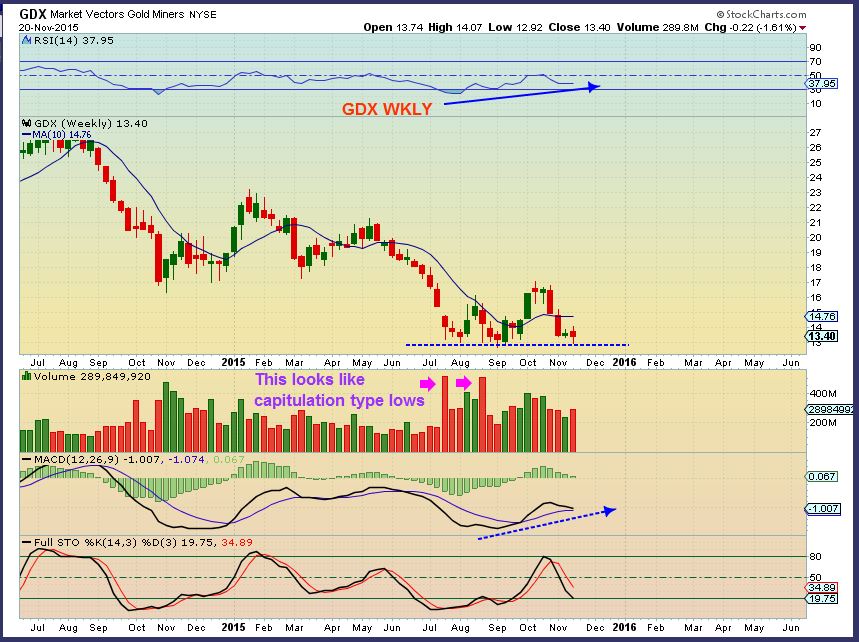Viewport: 859px width, 642px height.
Task: Click the 70 RSI level label
Action: coord(815,61)
